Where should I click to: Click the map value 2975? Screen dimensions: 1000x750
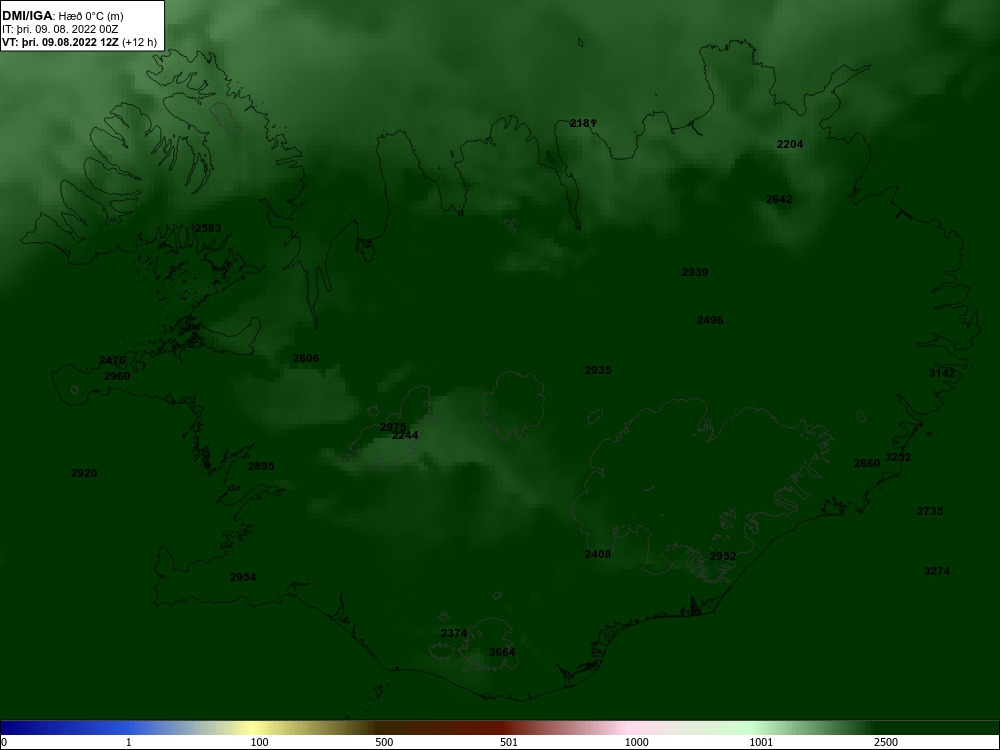click(393, 427)
